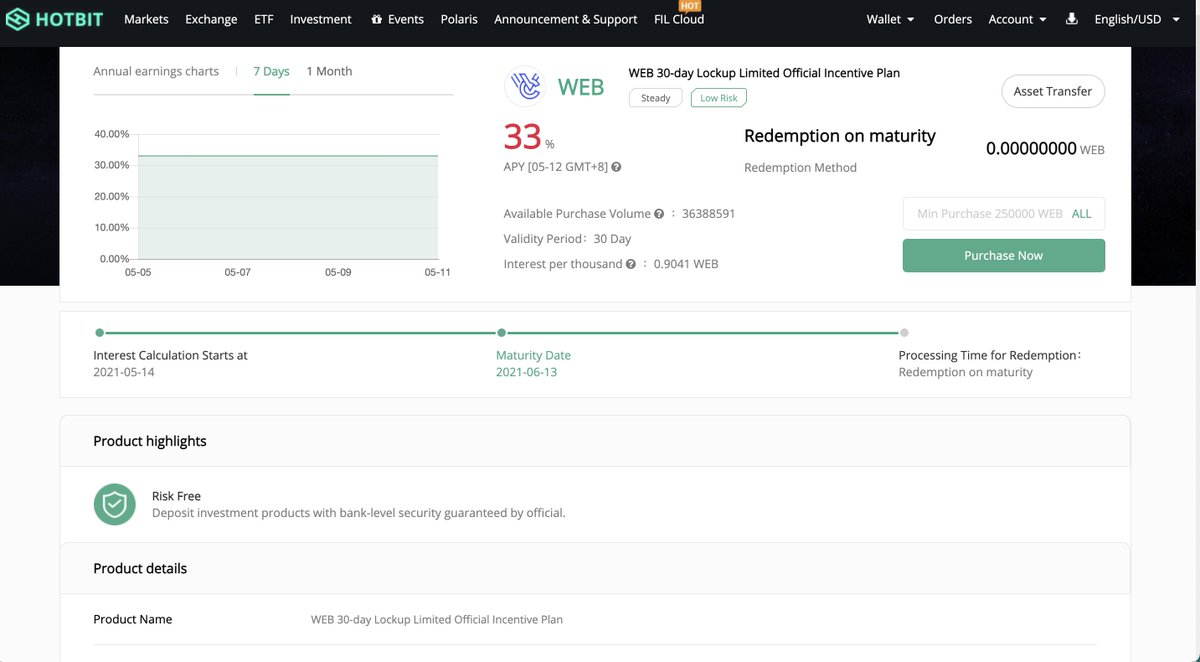Click the Product Name row label
Screen dimensions: 1200x662
133,619
